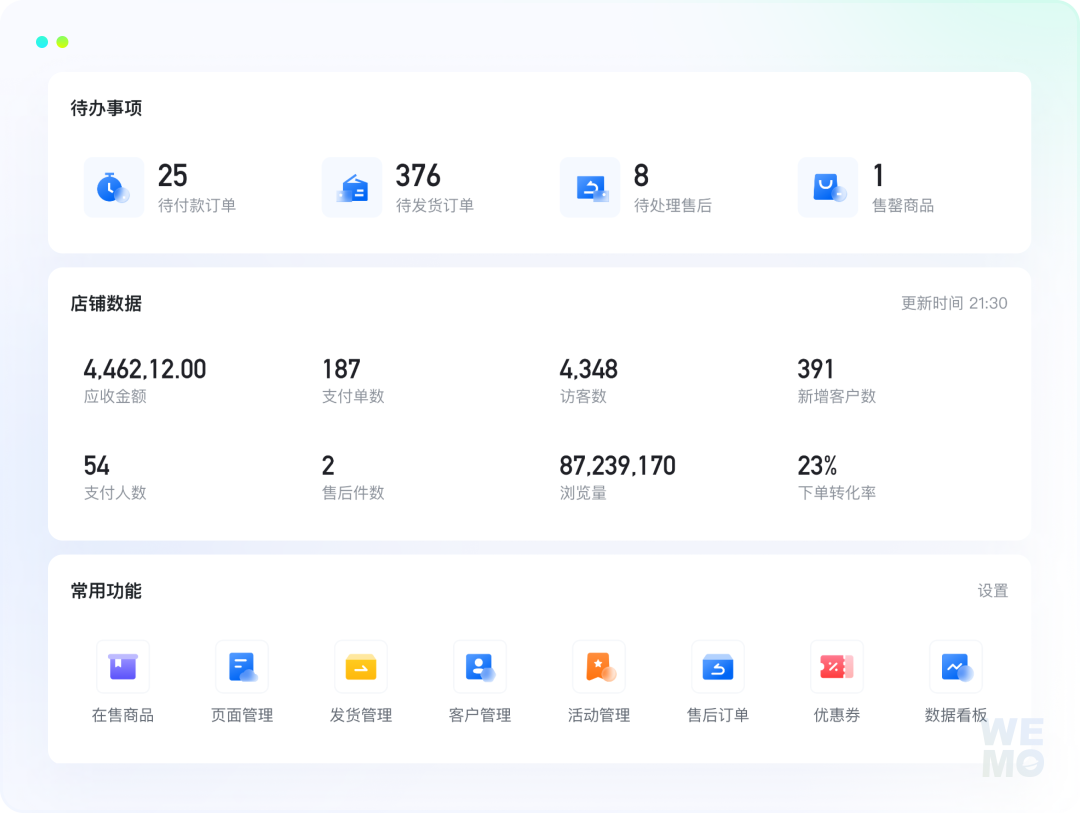Viewport: 1080px width, 813px height.
Task: Open the 在售商品 icon
Action: tap(123, 667)
